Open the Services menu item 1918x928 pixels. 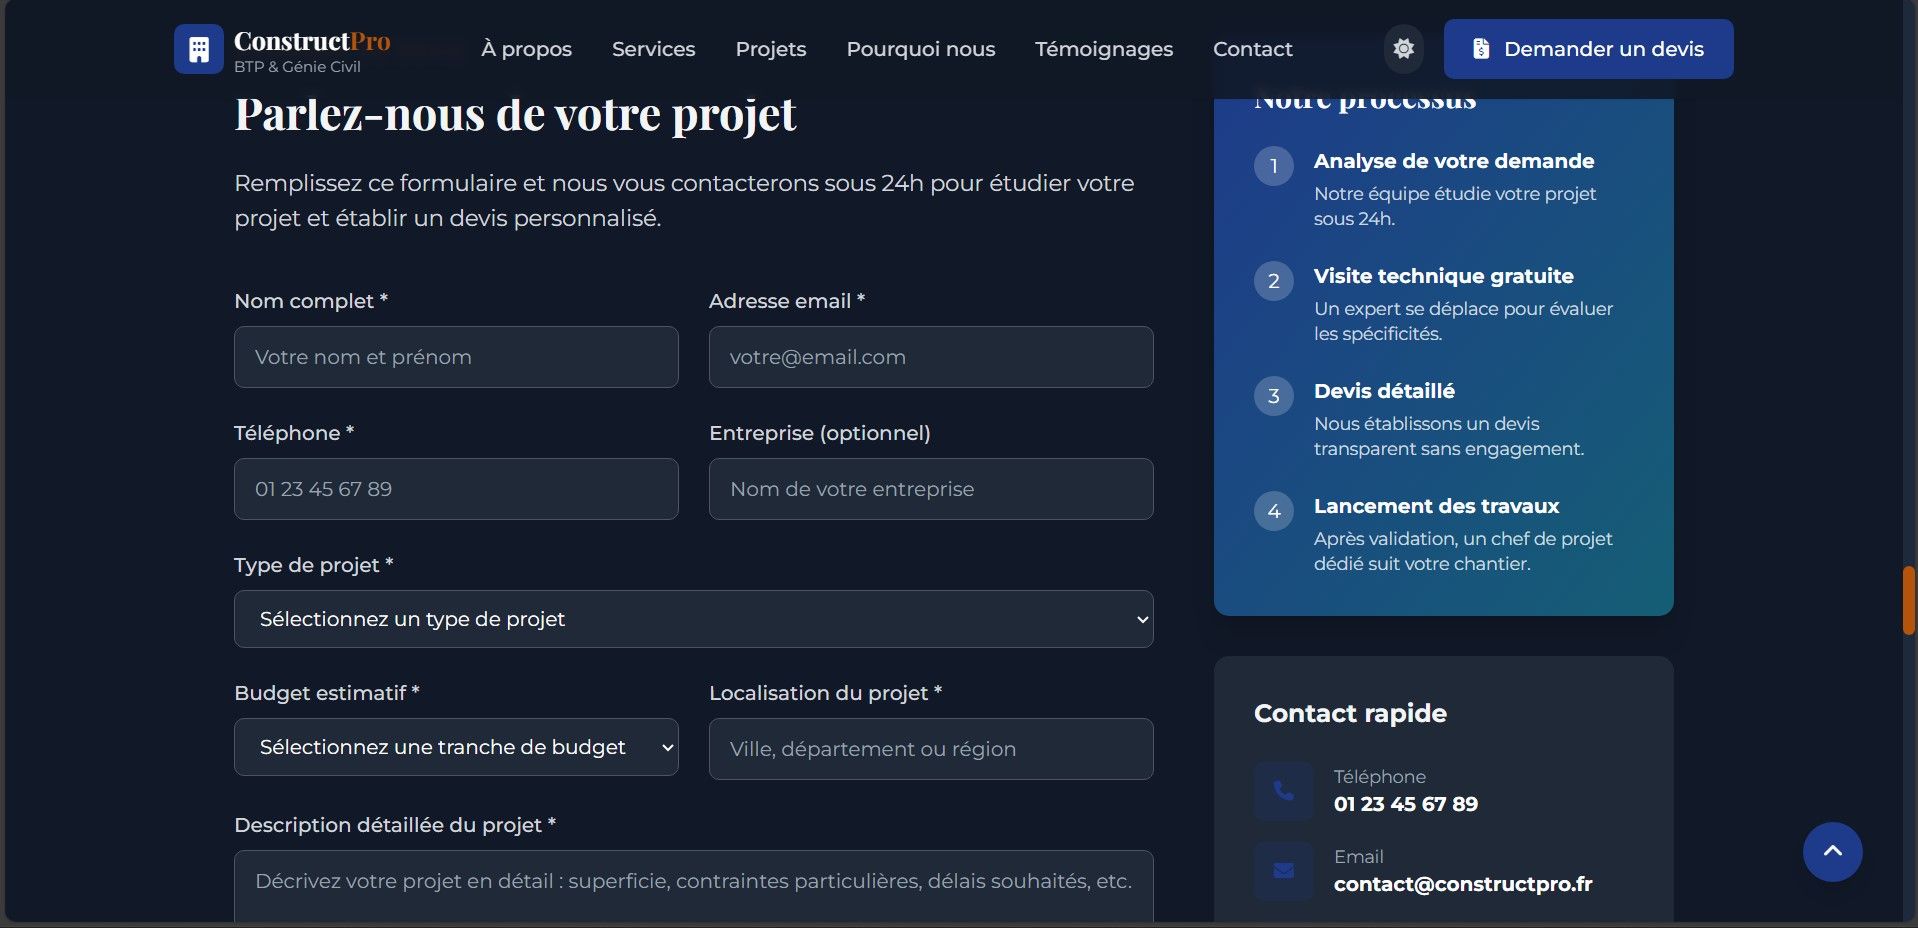click(653, 49)
